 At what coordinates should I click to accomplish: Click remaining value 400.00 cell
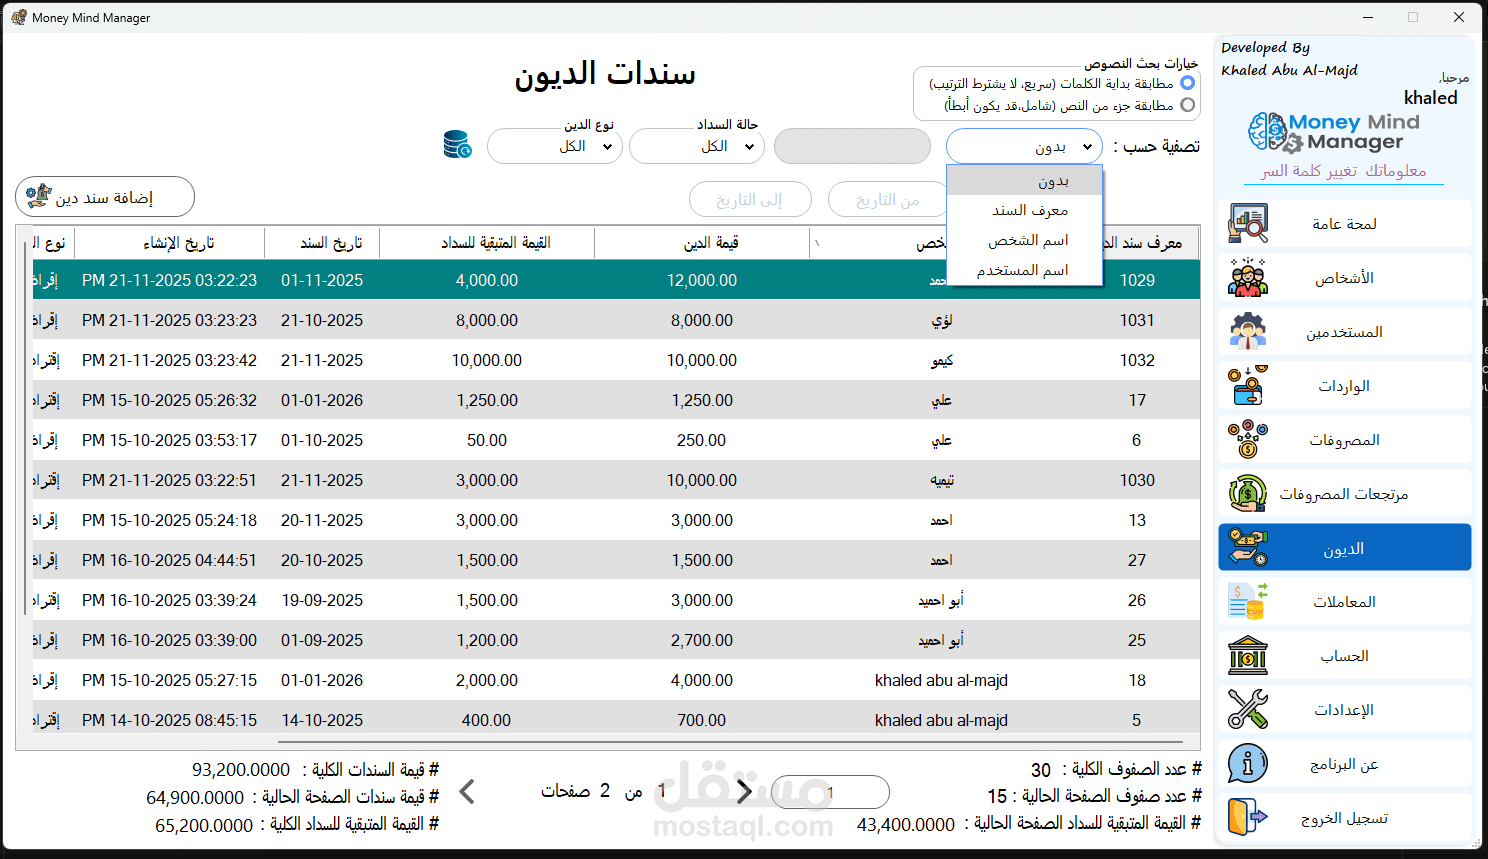tap(487, 720)
